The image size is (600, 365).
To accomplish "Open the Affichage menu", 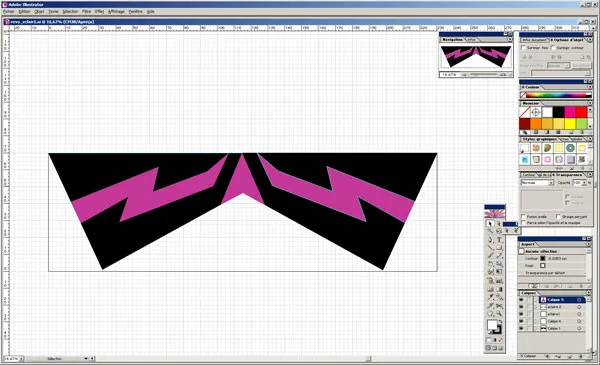I will (x=116, y=12).
